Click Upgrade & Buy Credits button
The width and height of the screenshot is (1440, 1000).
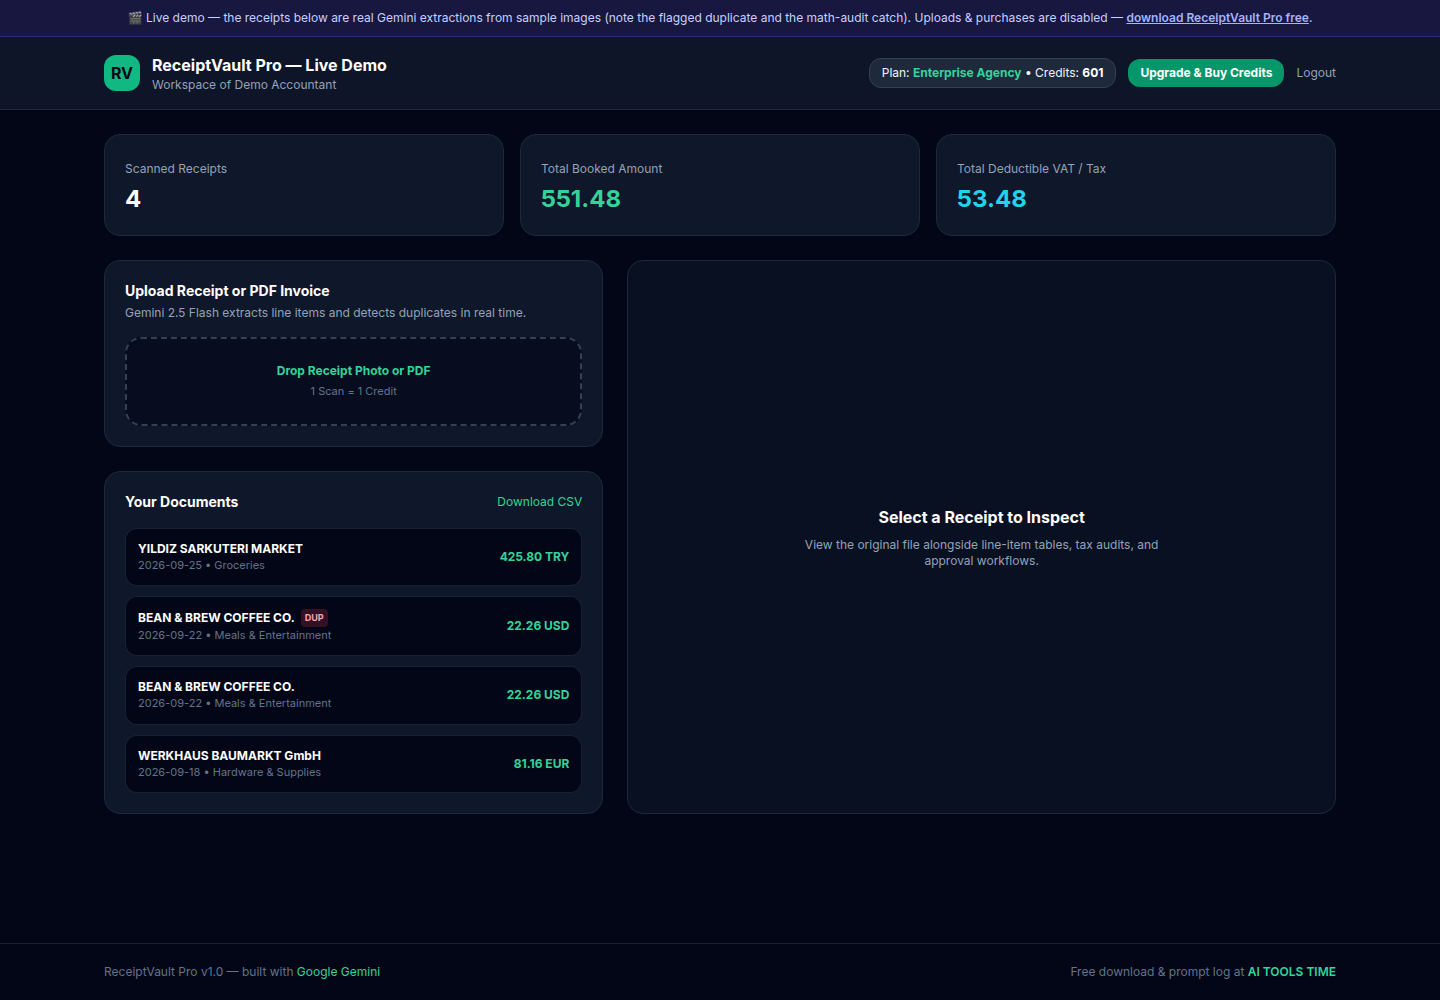point(1206,73)
